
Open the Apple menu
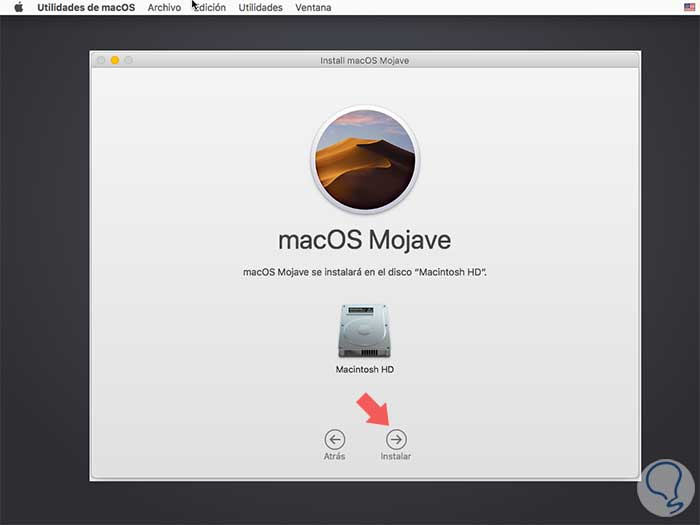point(18,8)
